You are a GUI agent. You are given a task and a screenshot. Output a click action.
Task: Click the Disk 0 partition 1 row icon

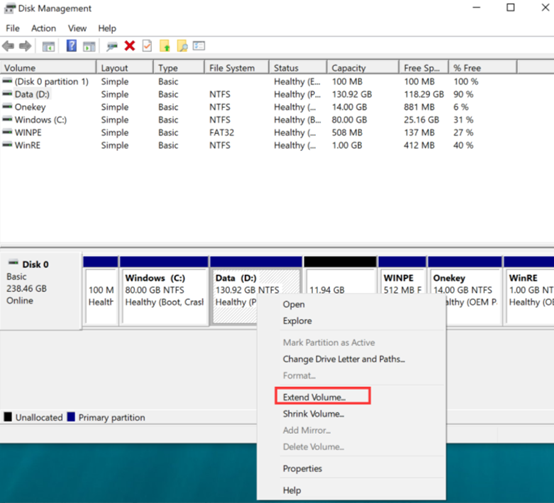[x=7, y=81]
